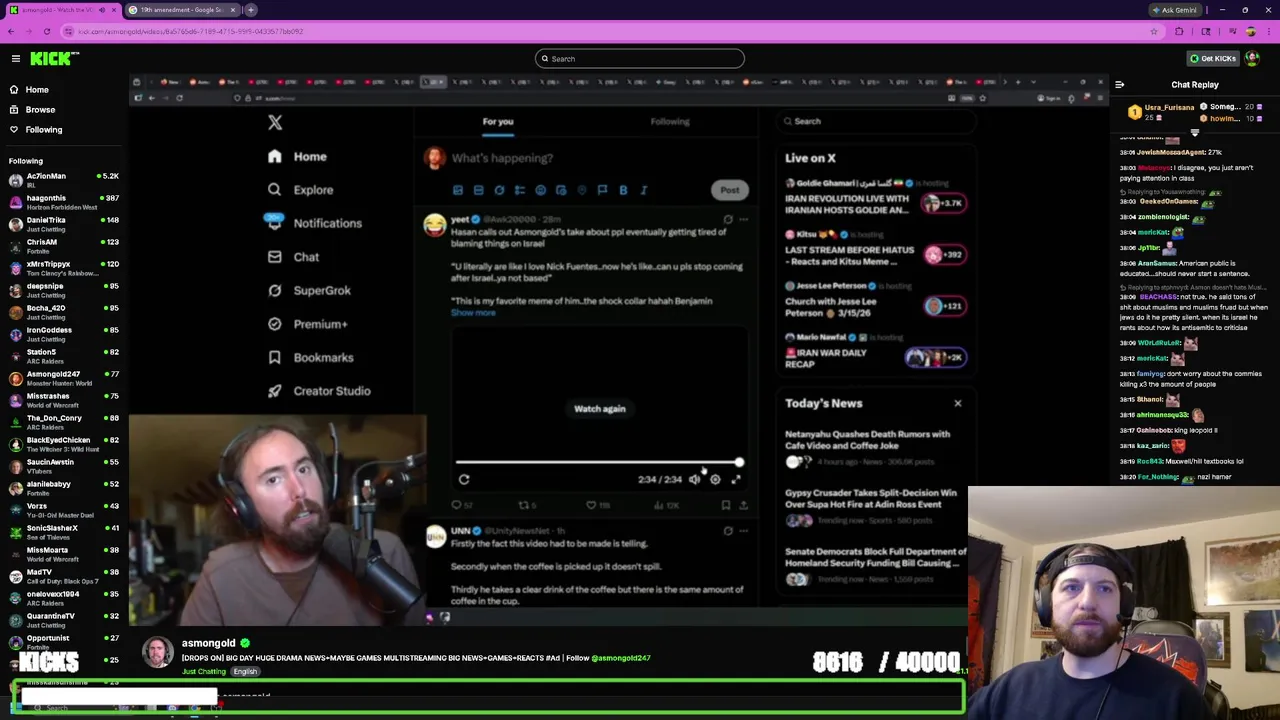Image resolution: width=1280 pixels, height=720 pixels.
Task: Click the asmongold channel name link
Action: pyautogui.click(x=208, y=643)
